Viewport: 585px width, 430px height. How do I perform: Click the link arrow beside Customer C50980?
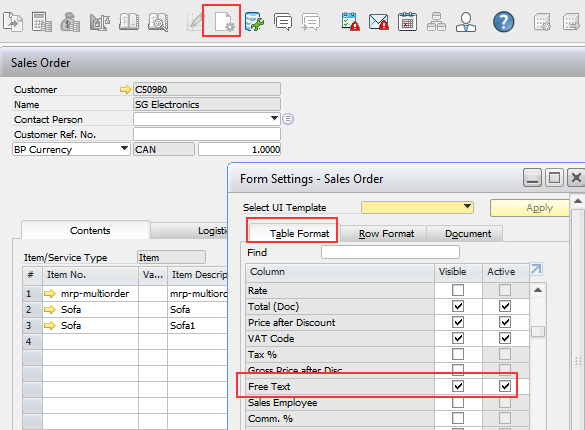(125, 90)
